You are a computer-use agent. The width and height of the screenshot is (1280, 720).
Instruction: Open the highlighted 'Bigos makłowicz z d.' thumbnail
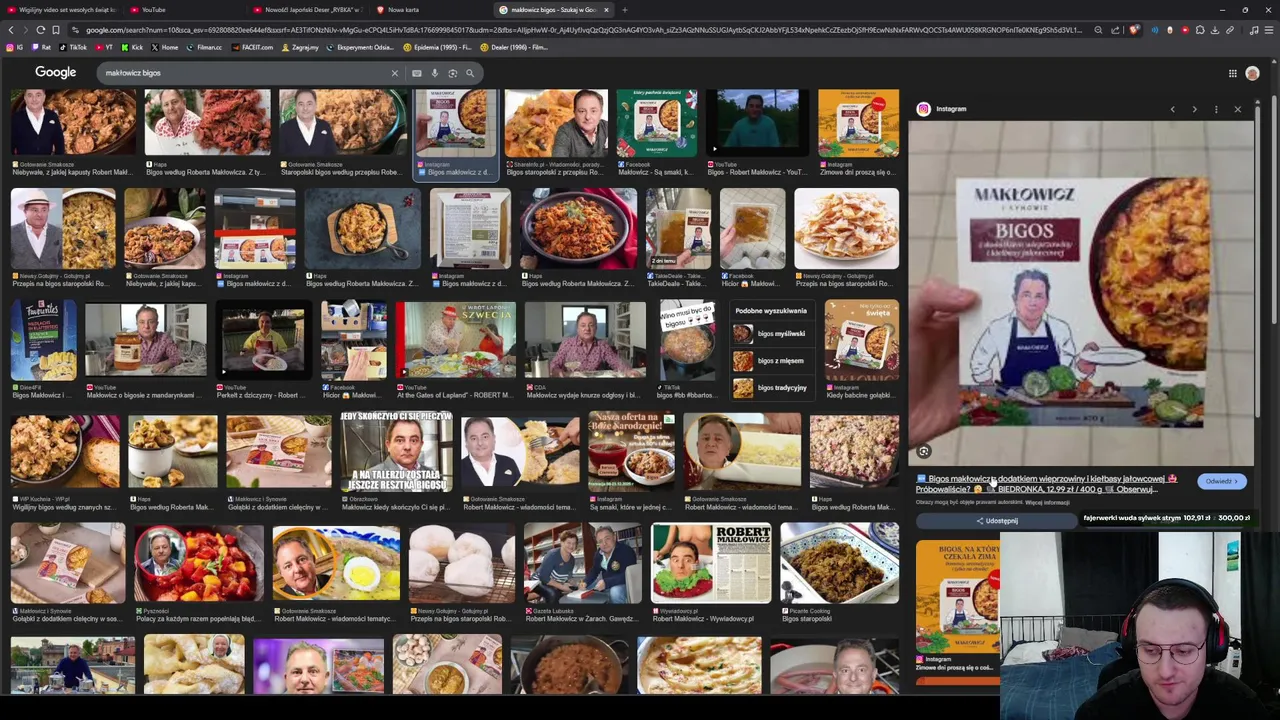click(455, 124)
